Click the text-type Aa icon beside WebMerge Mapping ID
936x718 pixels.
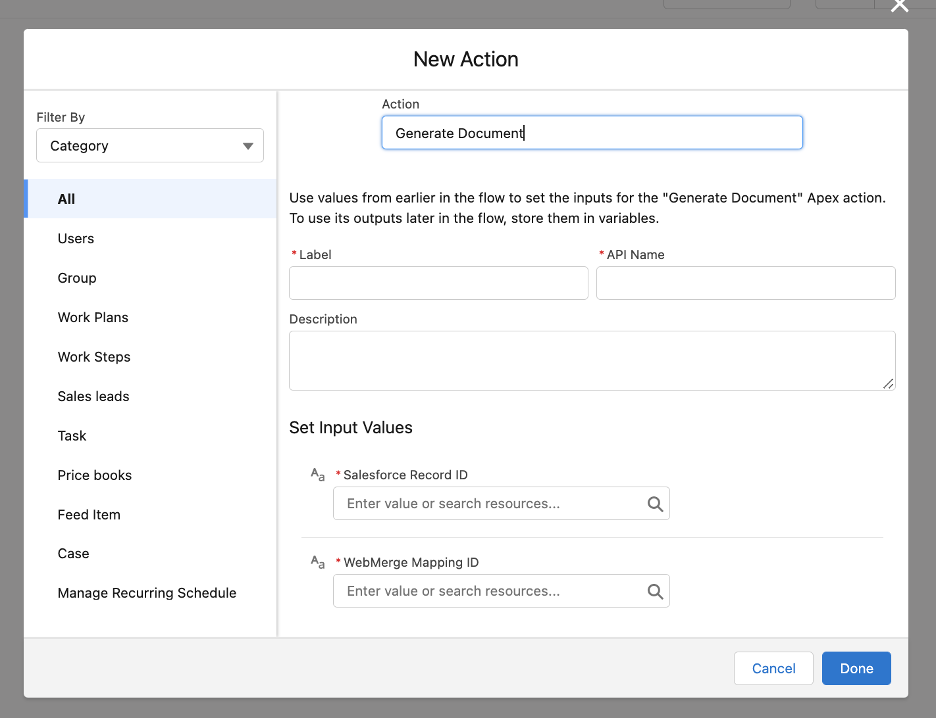click(x=317, y=562)
